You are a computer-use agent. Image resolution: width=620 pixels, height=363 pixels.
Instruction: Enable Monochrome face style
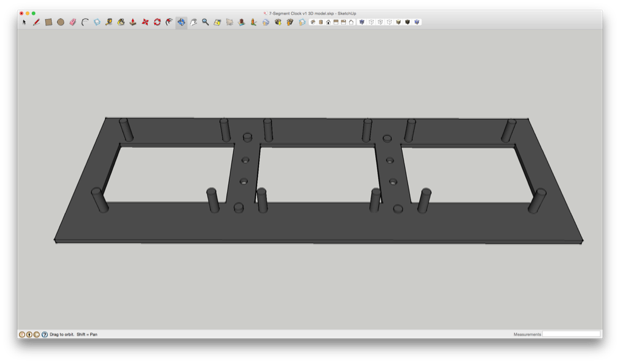416,22
